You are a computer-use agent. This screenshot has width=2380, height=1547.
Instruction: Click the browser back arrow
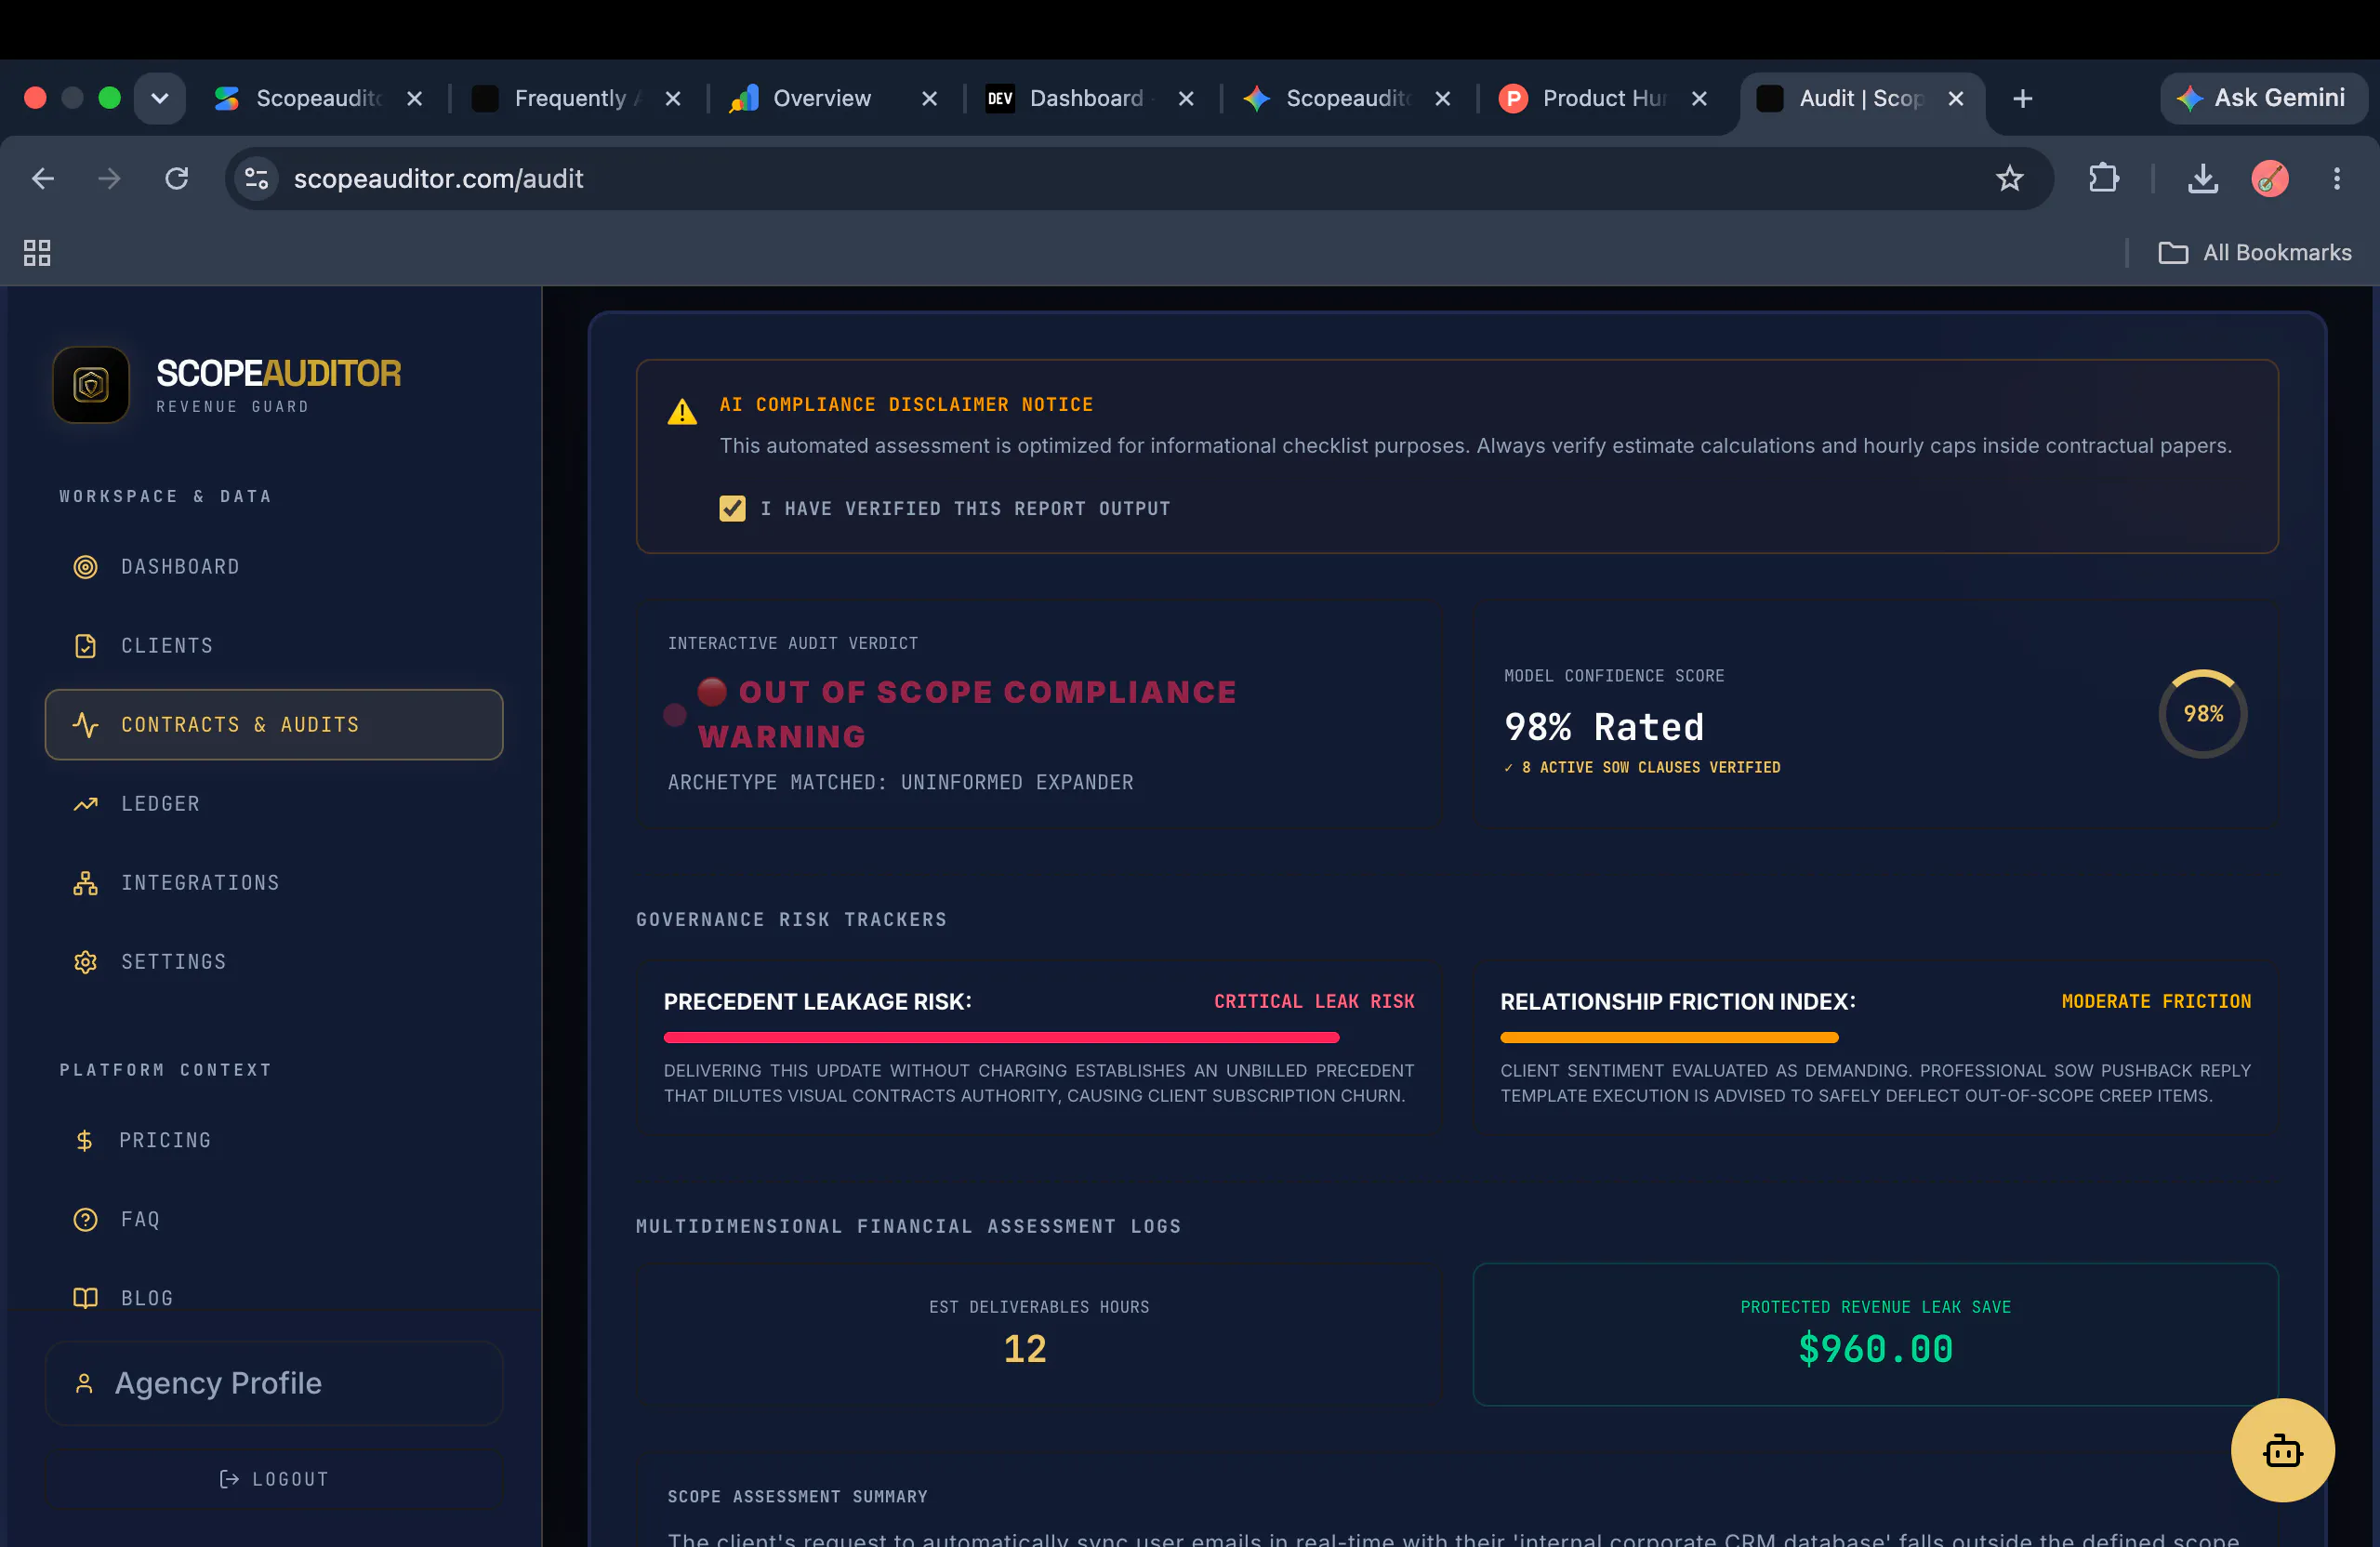click(x=43, y=179)
